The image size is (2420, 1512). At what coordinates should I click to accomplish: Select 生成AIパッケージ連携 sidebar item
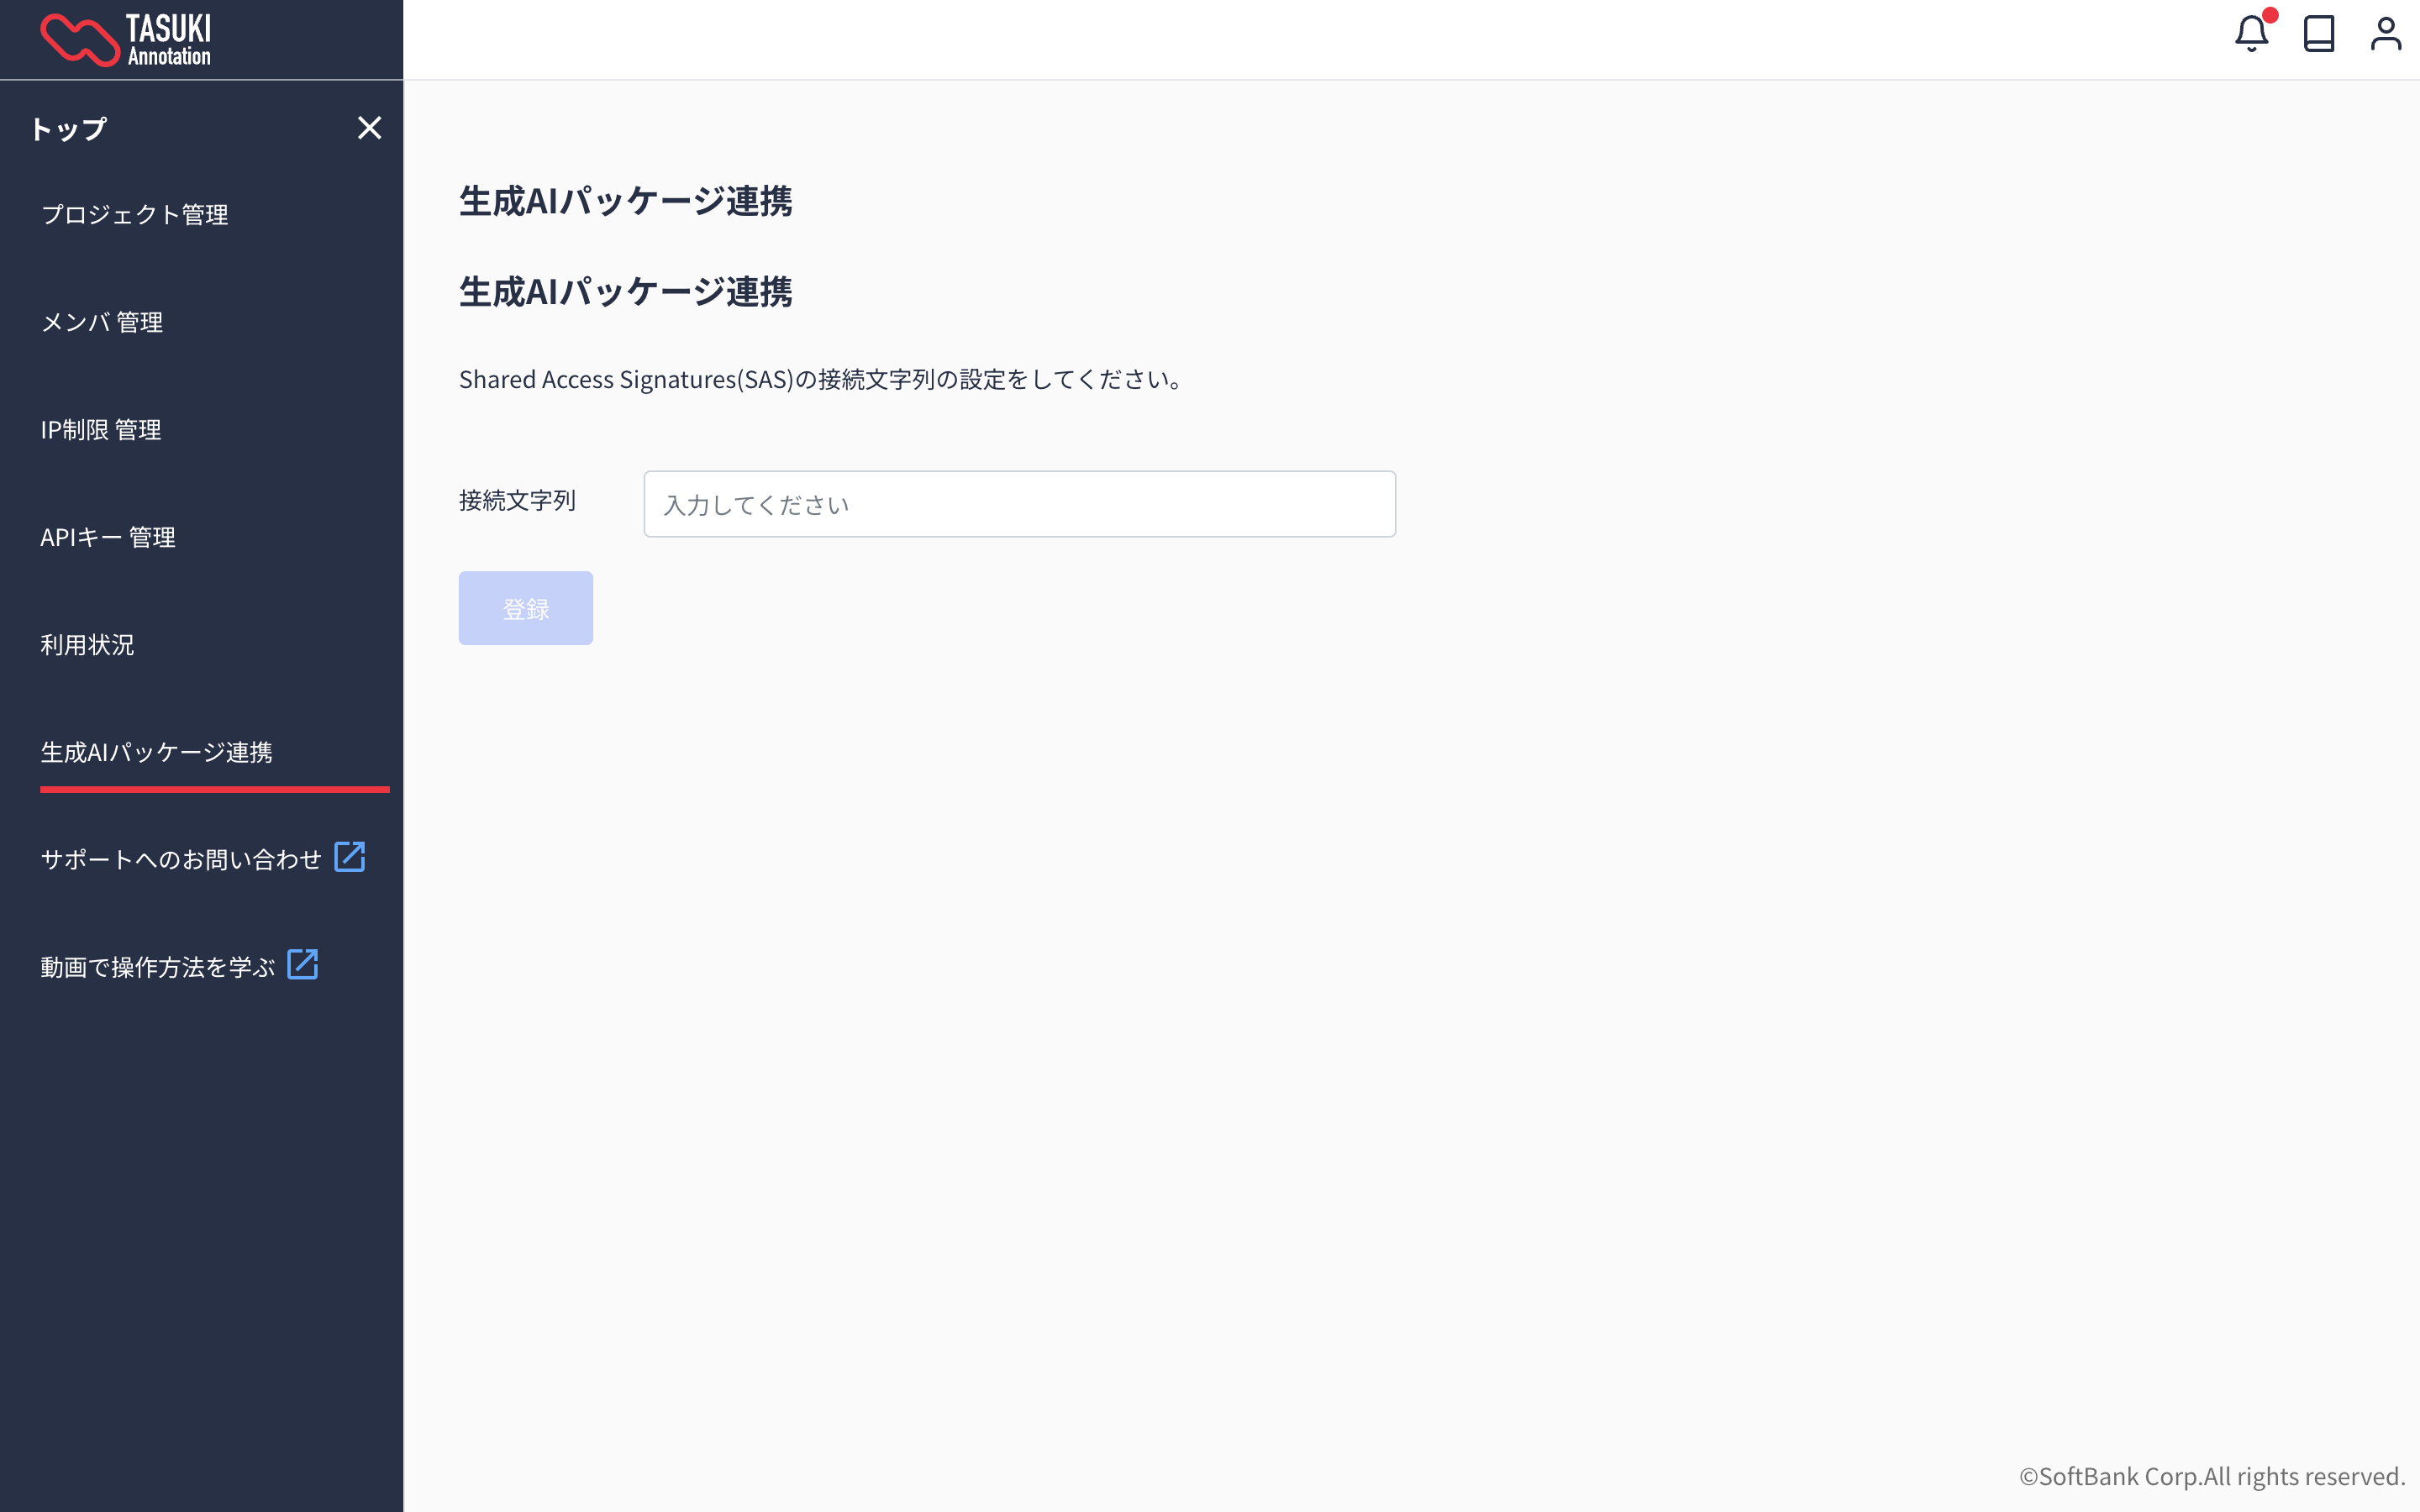156,753
